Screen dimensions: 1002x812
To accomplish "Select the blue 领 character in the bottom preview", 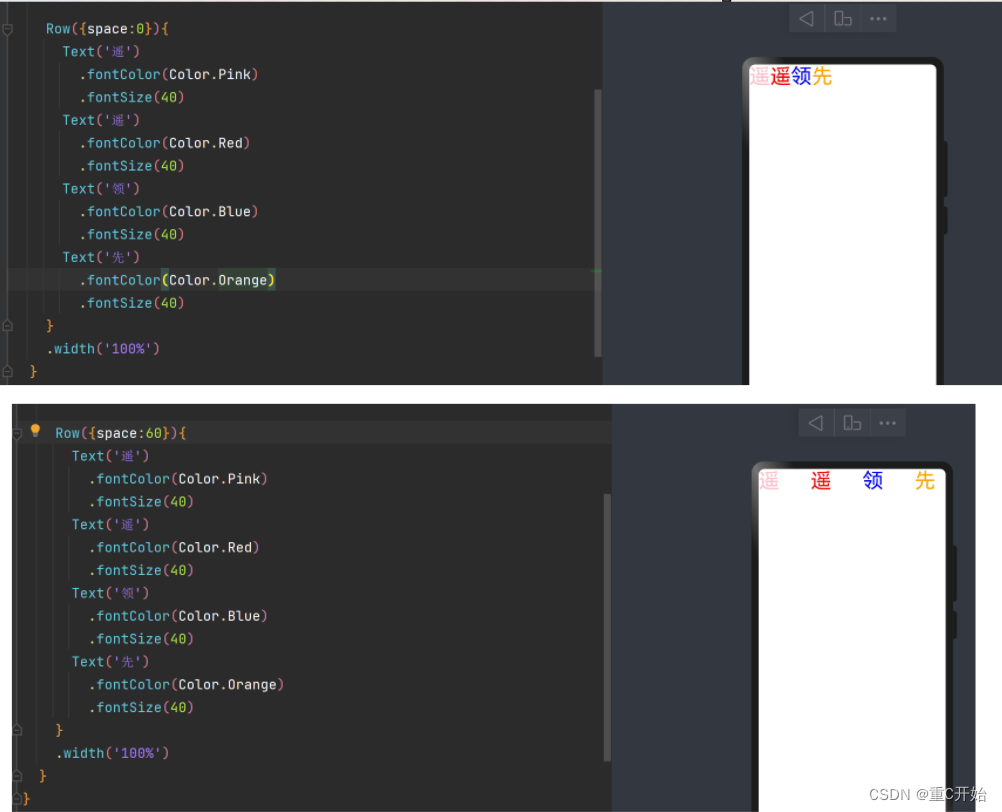I will (x=872, y=481).
